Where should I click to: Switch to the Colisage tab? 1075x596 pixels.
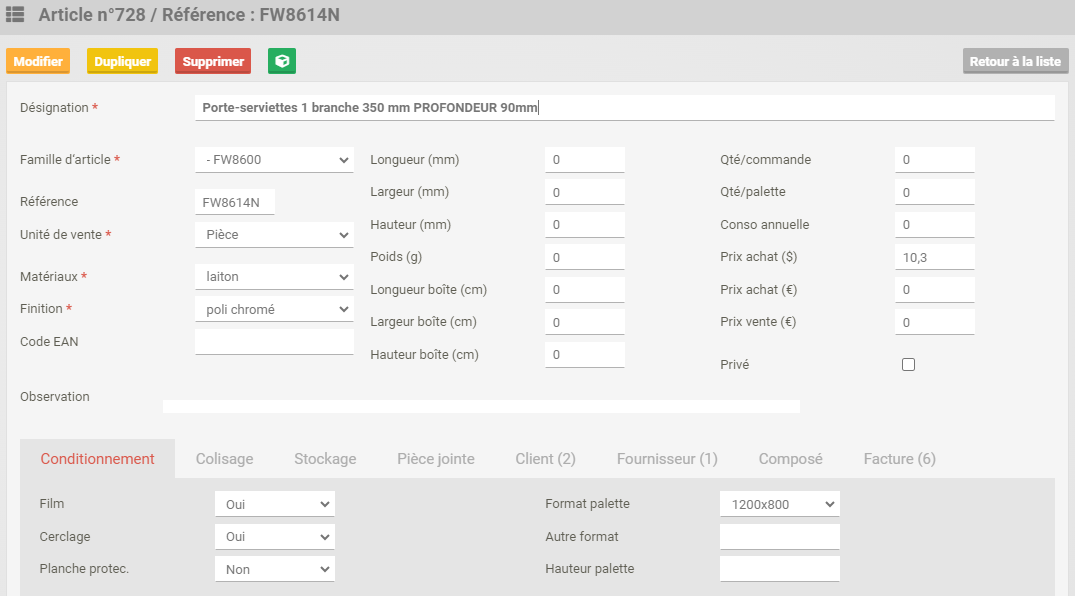point(224,459)
